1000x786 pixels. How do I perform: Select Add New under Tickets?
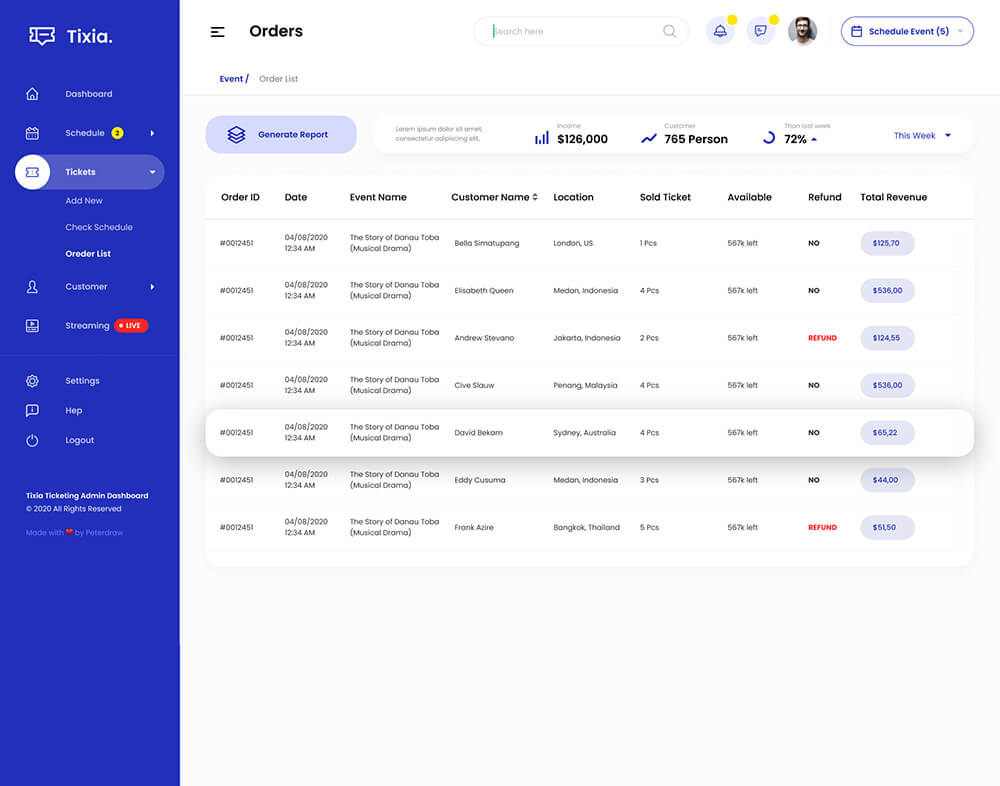[84, 201]
